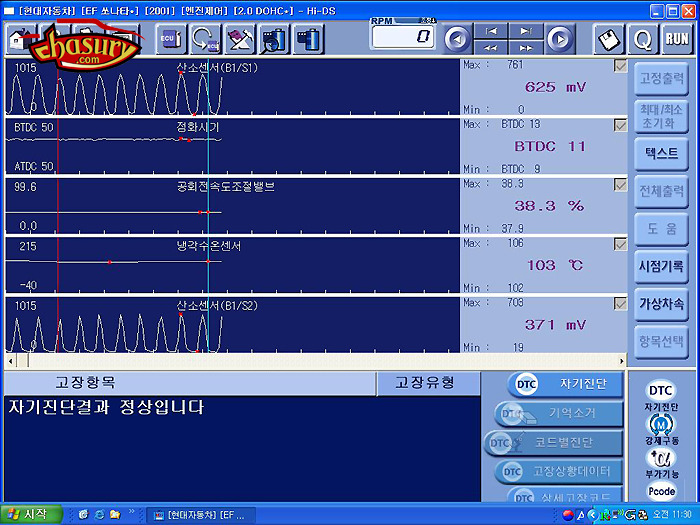The image size is (700, 525).
Task: Click the RUN icon in toolbar
Action: (677, 39)
